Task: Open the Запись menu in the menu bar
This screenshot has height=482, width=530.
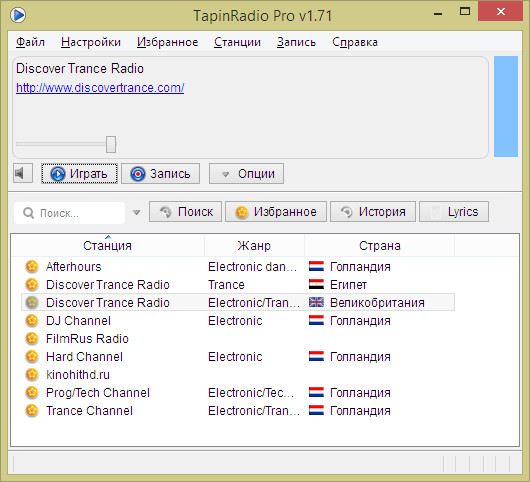Action: (296, 42)
